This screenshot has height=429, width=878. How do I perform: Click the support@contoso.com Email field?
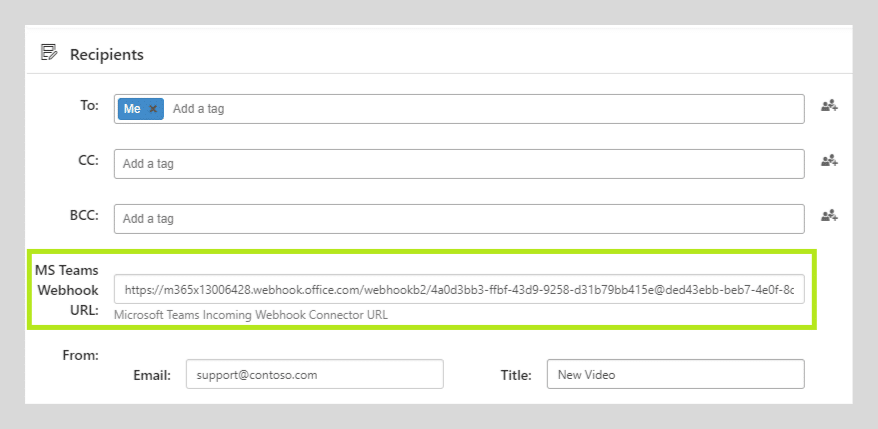pyautogui.click(x=315, y=374)
